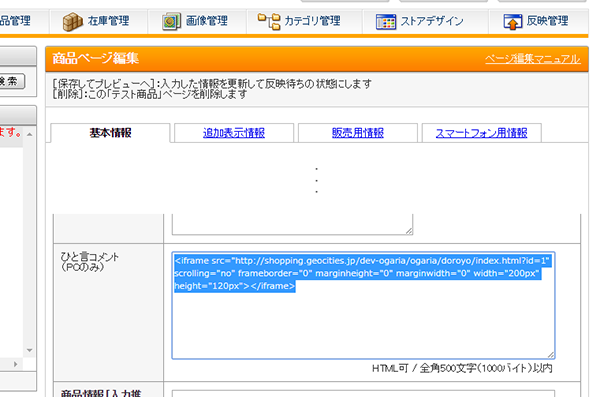
Task: Click the 商品情報 input field below
Action: coord(363,394)
